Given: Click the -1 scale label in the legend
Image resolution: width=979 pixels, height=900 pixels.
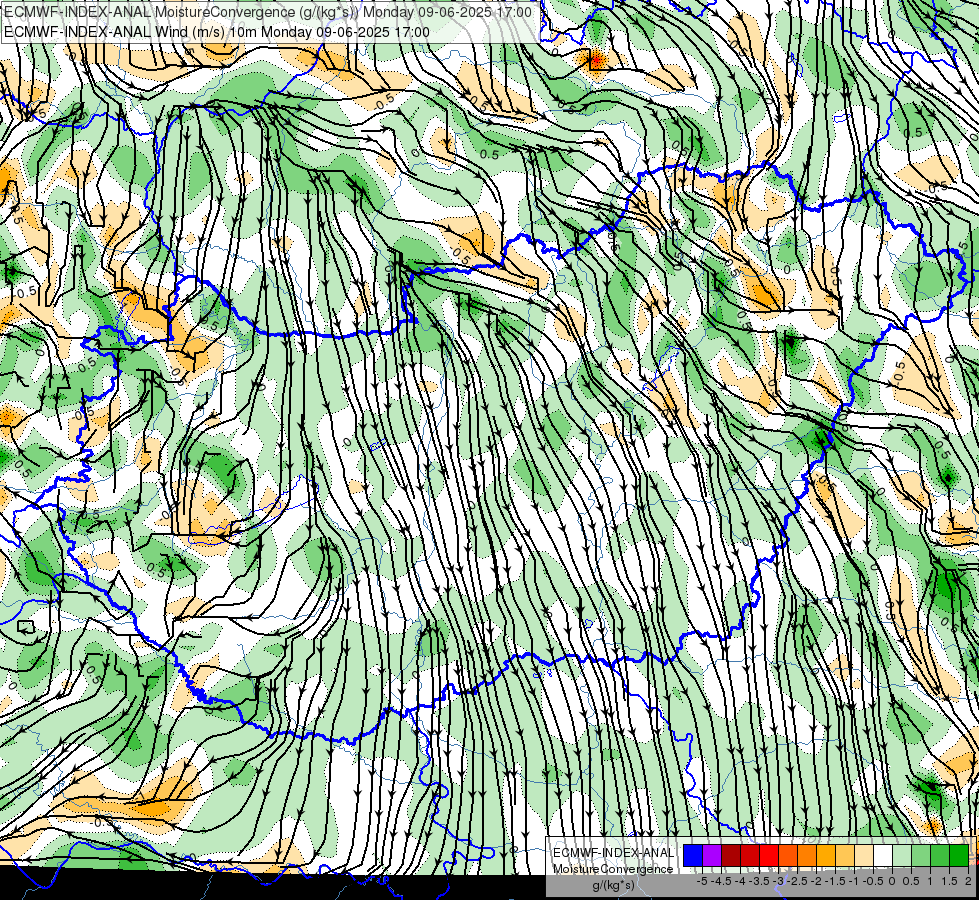Looking at the screenshot, I should [854, 881].
